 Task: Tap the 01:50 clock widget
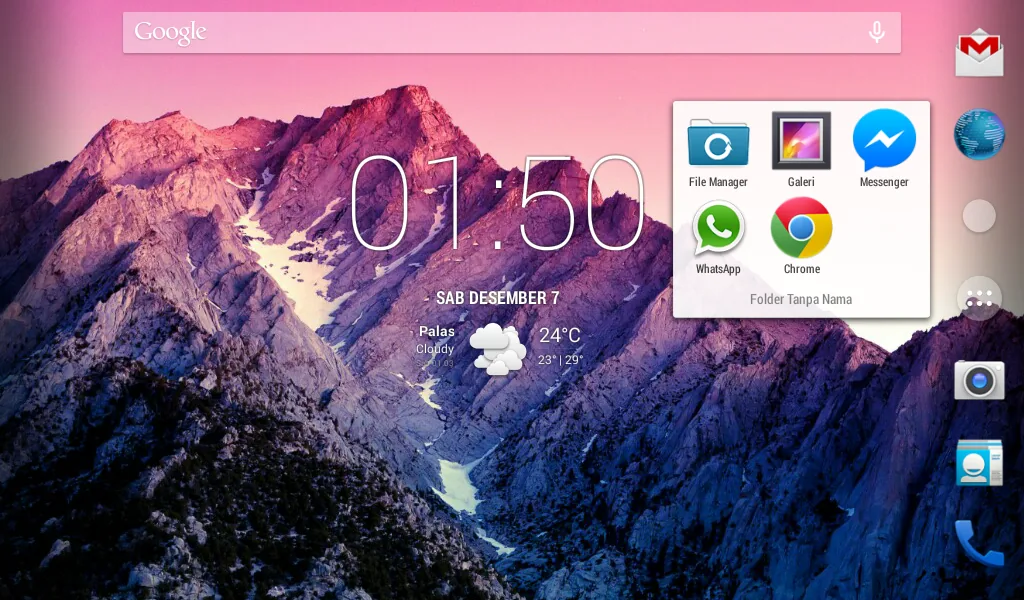pos(497,205)
